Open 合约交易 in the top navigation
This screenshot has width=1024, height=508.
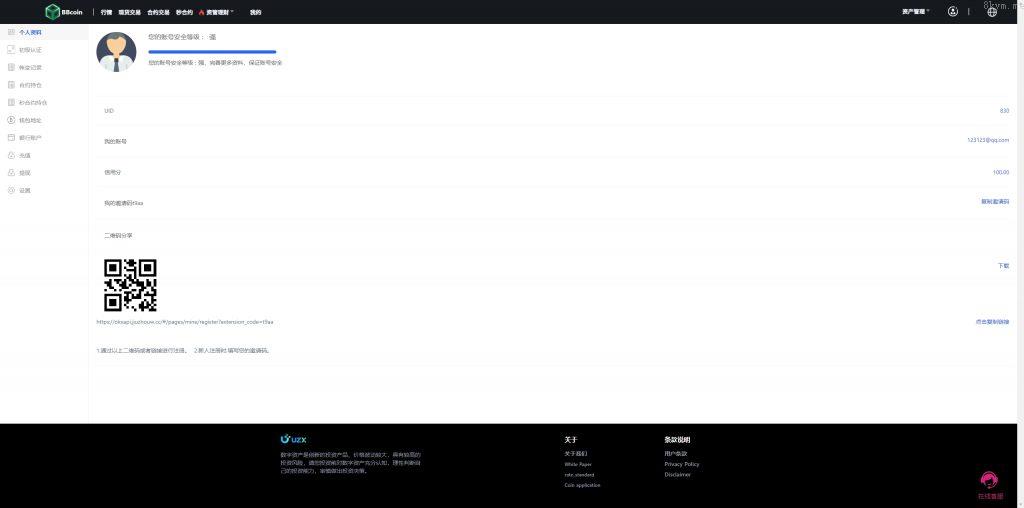tap(158, 12)
